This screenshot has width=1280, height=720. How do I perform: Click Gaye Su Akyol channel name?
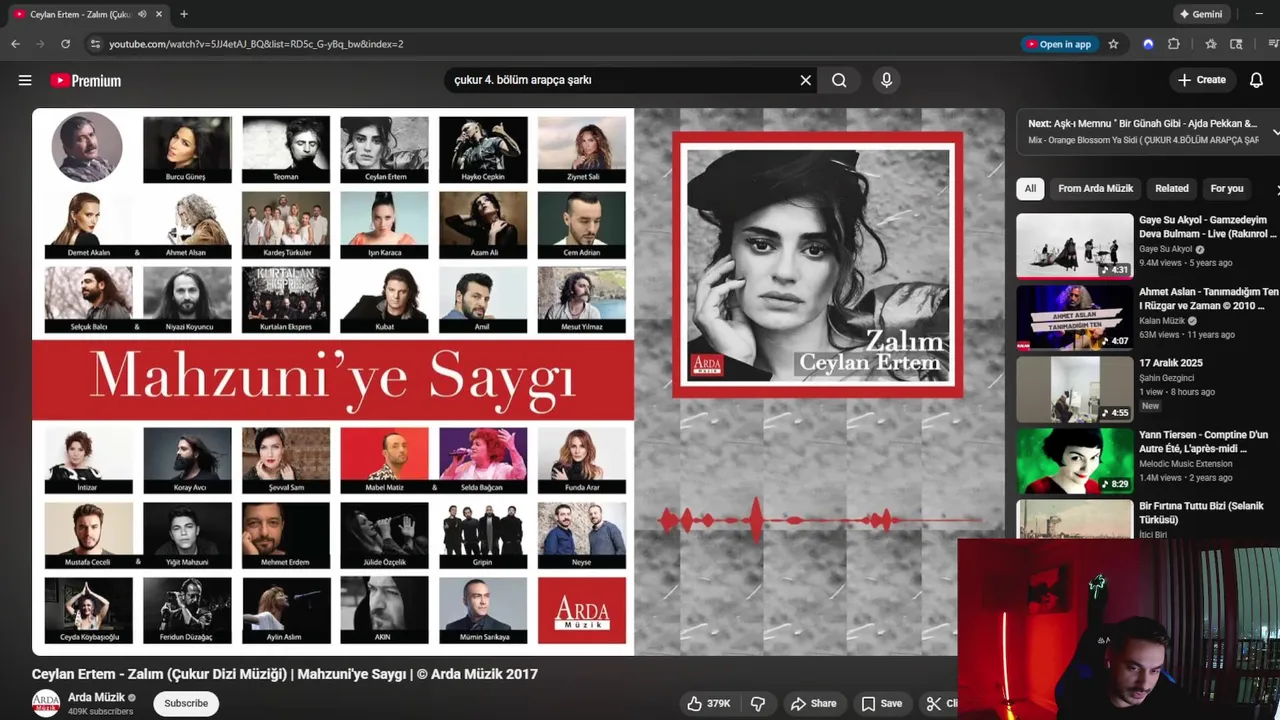click(1166, 249)
